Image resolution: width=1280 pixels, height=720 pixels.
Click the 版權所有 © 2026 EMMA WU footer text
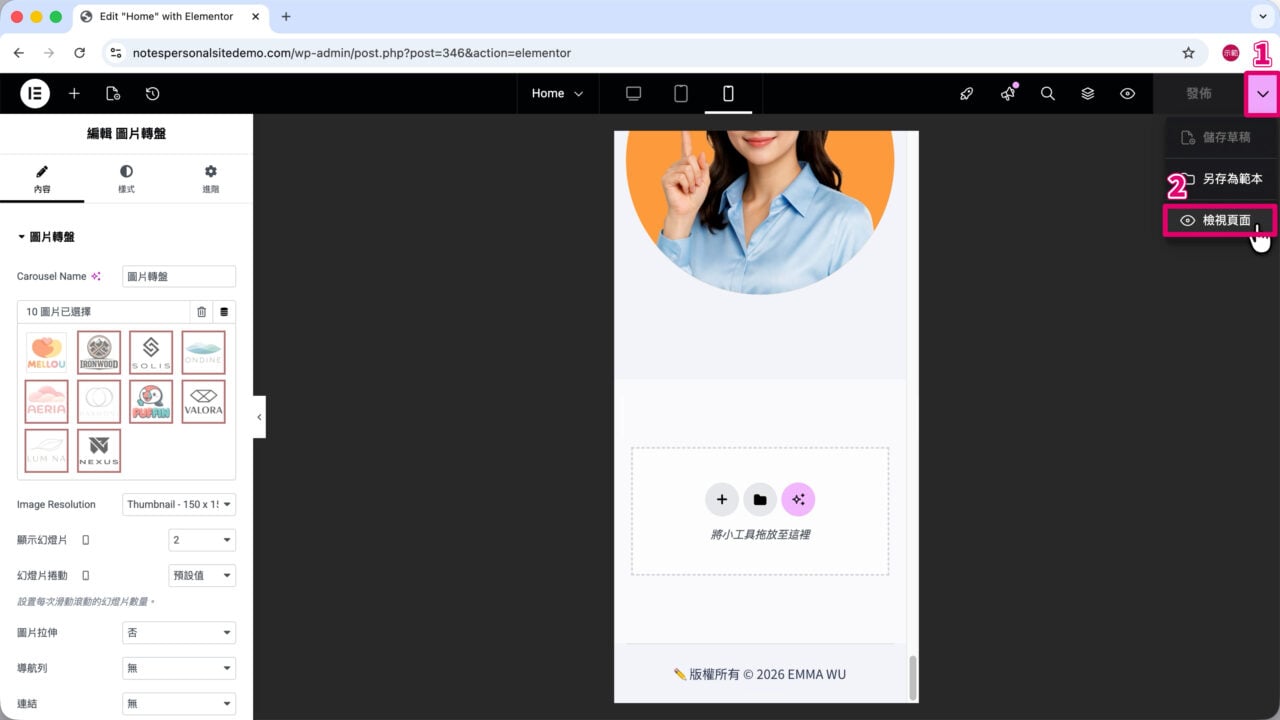click(760, 674)
